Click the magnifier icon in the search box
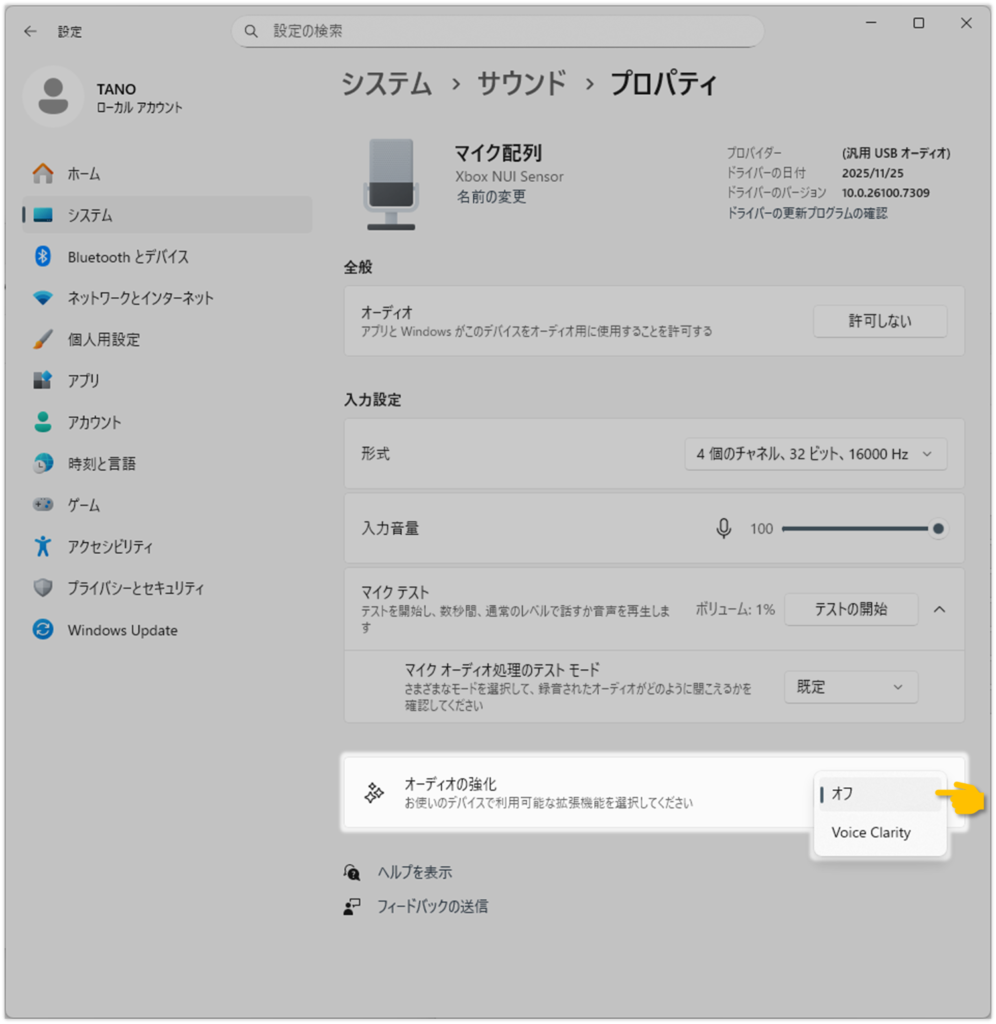 pyautogui.click(x=251, y=31)
